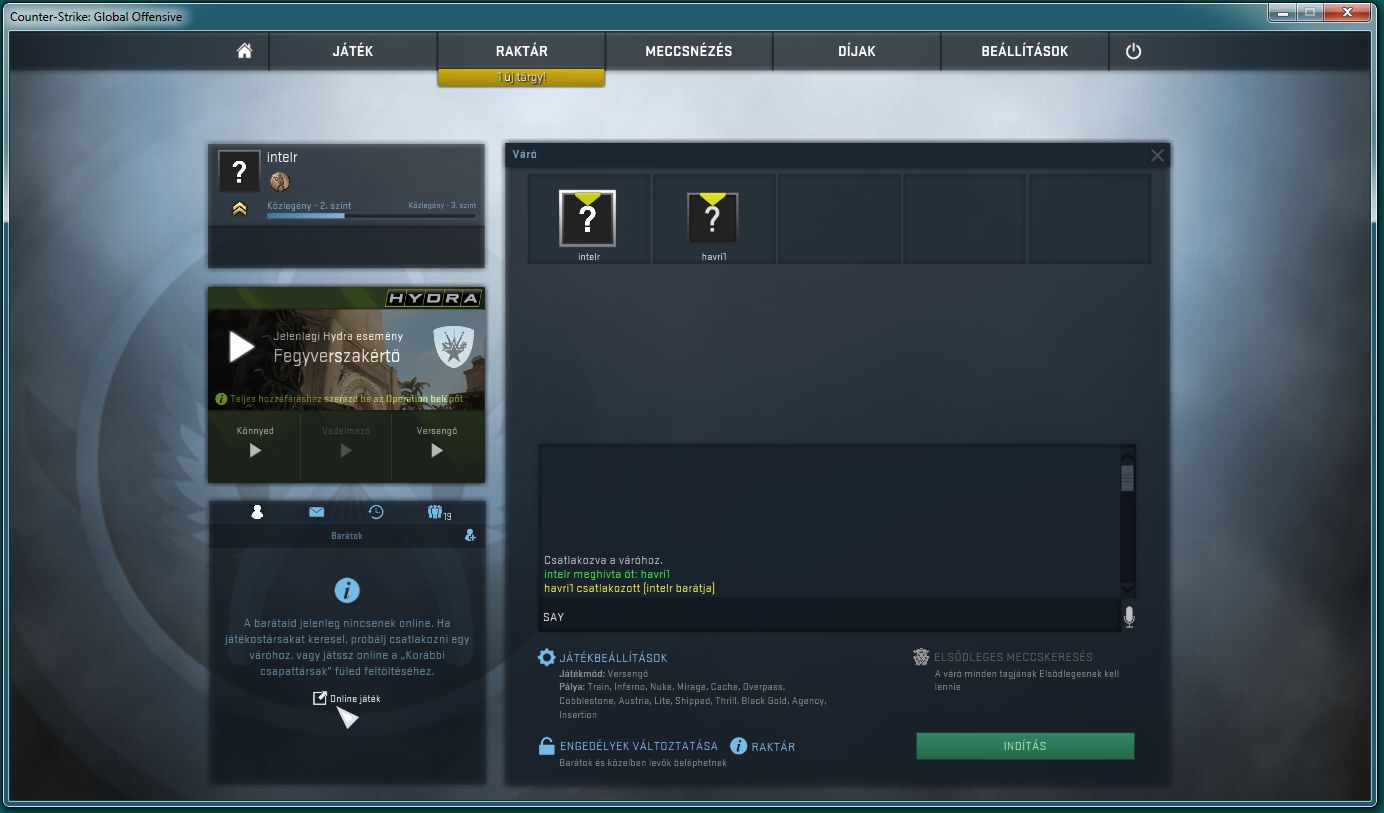Select havri1's lobby slot avatar
Viewport: 1384px width, 813px height.
(712, 218)
